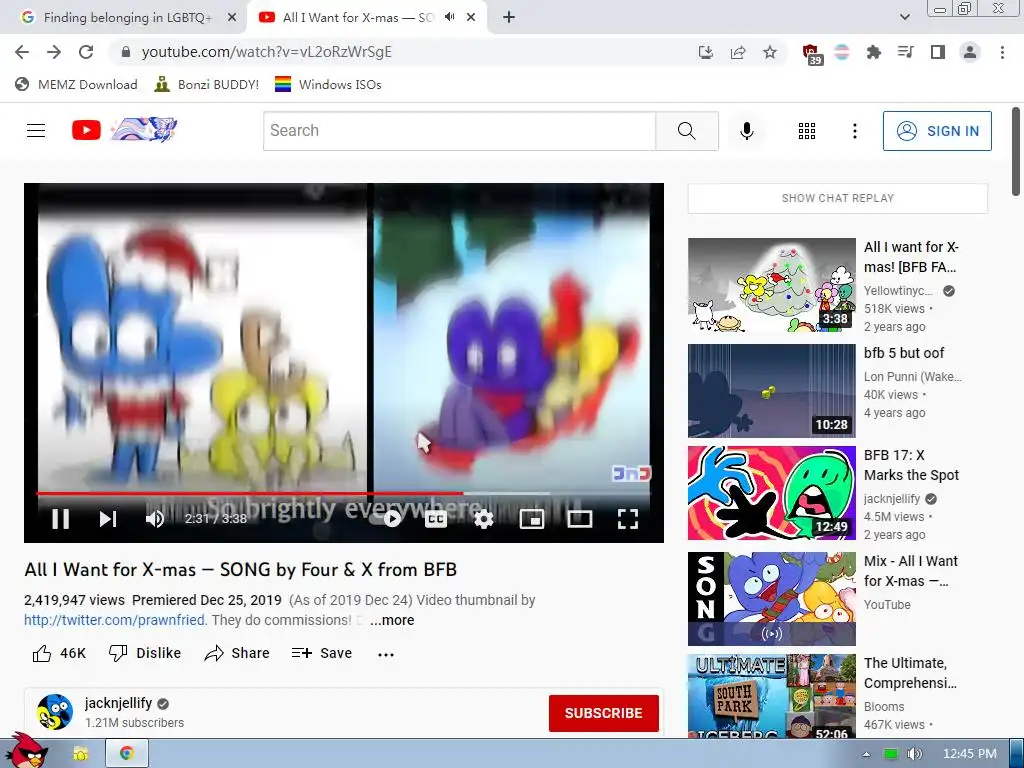Enable miniplayer mode
The width and height of the screenshot is (1024, 768).
532,519
